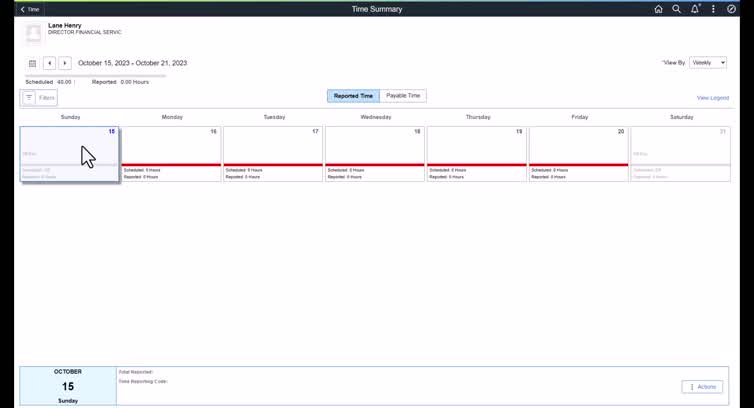Image resolution: width=754 pixels, height=408 pixels.
Task: Click the date range October 15 - October 21 text
Action: click(133, 63)
